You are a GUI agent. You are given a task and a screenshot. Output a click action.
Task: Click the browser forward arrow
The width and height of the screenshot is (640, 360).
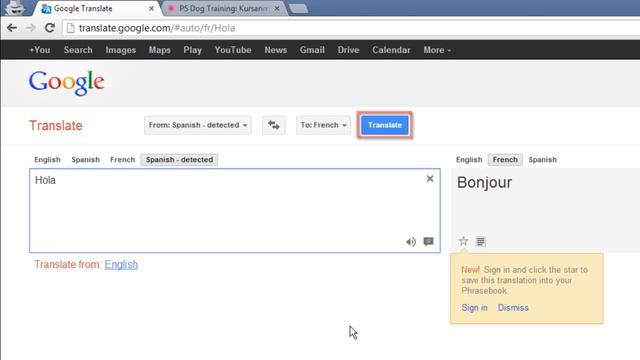pyautogui.click(x=31, y=28)
